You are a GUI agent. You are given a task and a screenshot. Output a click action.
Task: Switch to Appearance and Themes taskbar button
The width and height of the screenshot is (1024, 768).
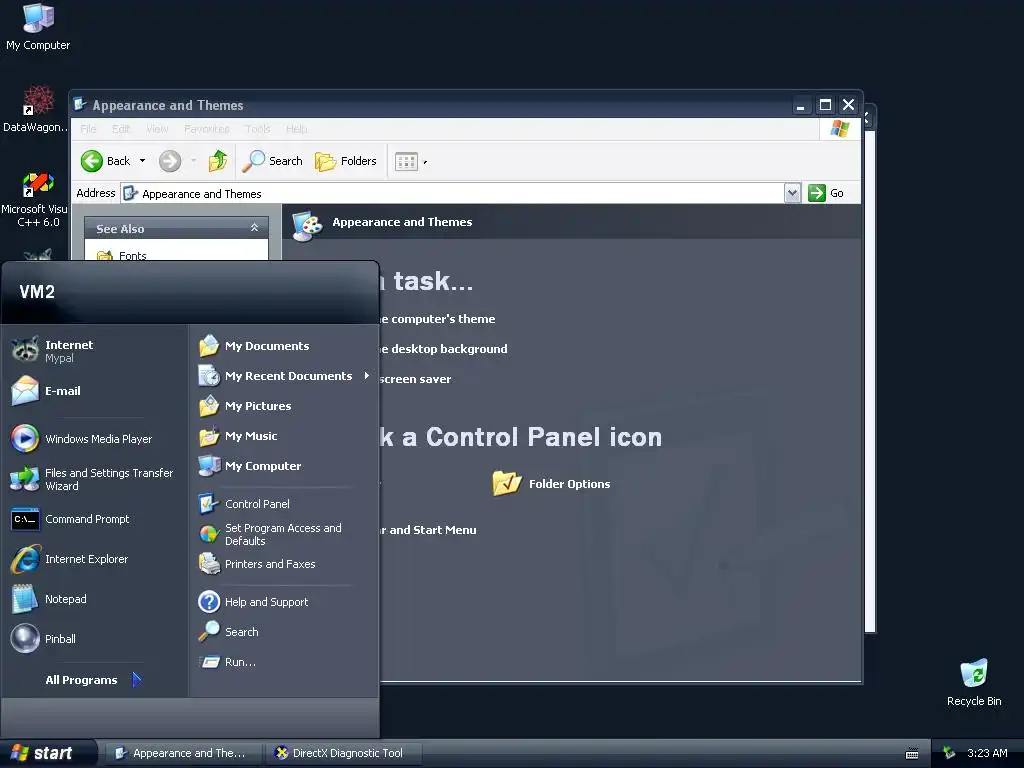(x=182, y=753)
